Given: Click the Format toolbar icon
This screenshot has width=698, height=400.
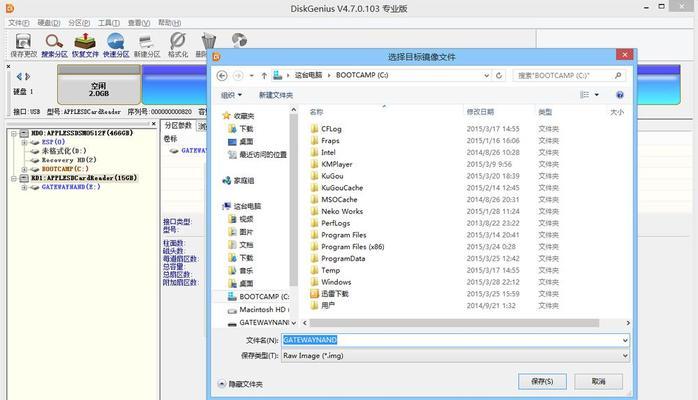Looking at the screenshot, I should tap(178, 41).
